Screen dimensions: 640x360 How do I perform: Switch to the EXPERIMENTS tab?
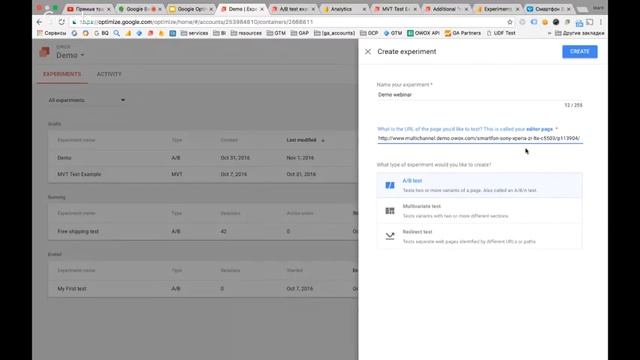click(62, 74)
